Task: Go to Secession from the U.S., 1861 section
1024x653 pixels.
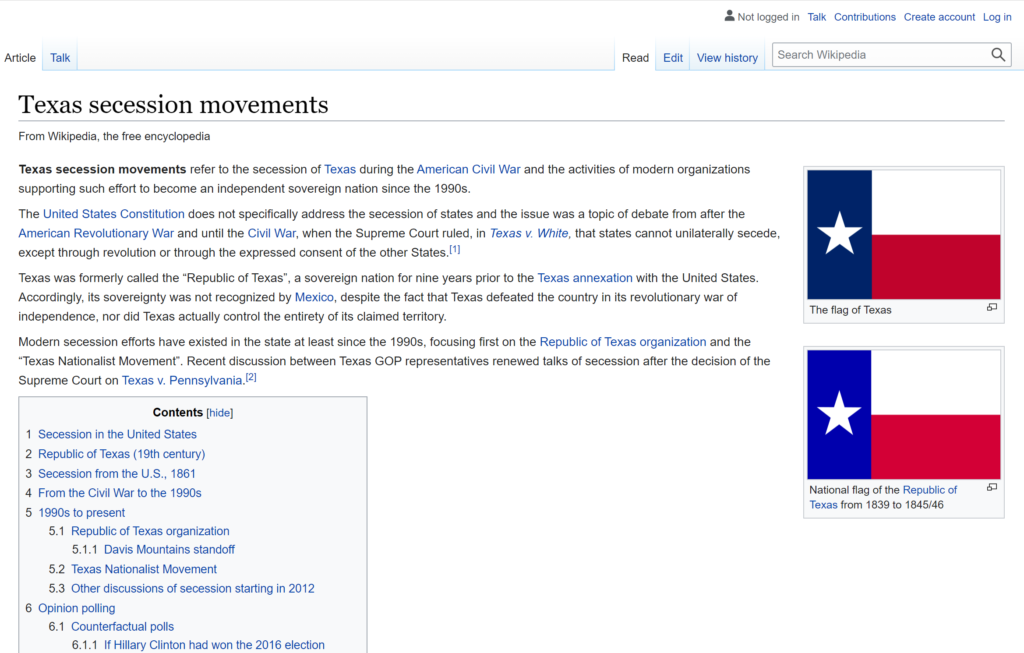Action: pyautogui.click(x=116, y=473)
